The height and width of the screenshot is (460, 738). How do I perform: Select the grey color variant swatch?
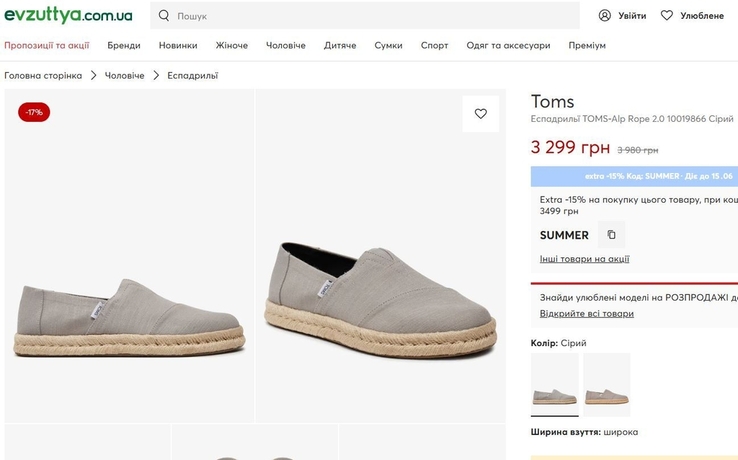point(554,385)
